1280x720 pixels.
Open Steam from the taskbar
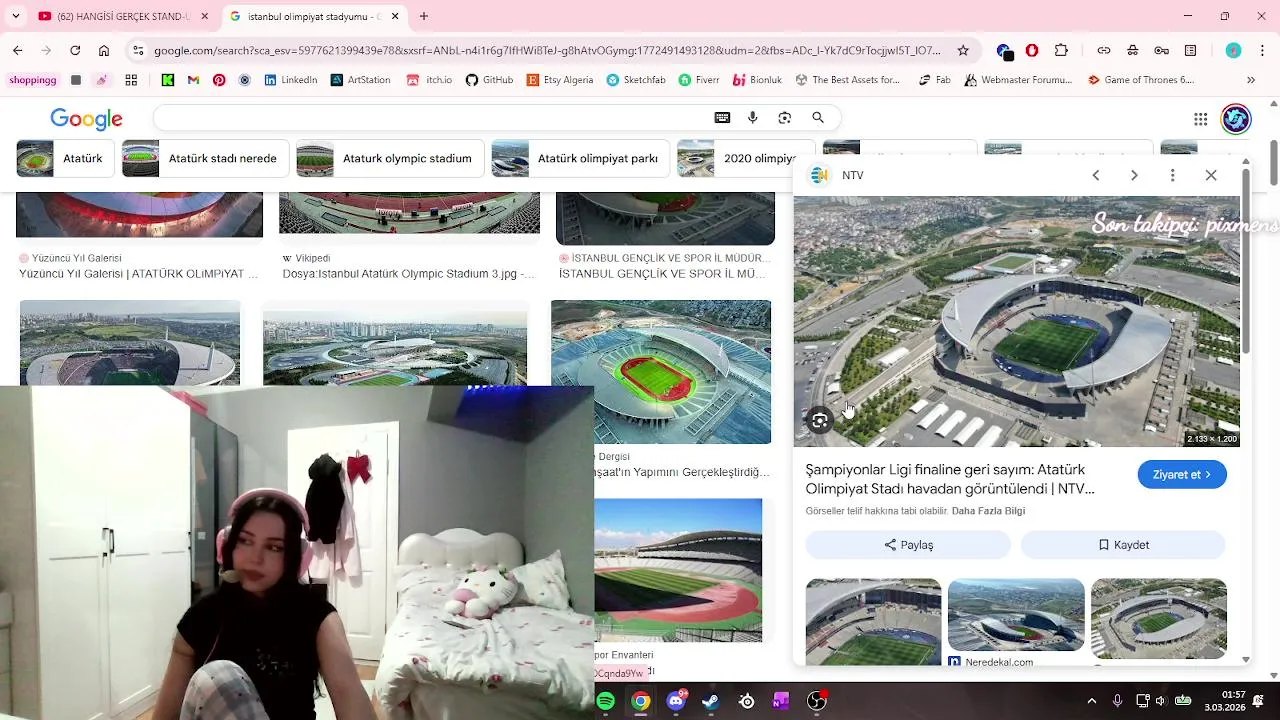711,701
